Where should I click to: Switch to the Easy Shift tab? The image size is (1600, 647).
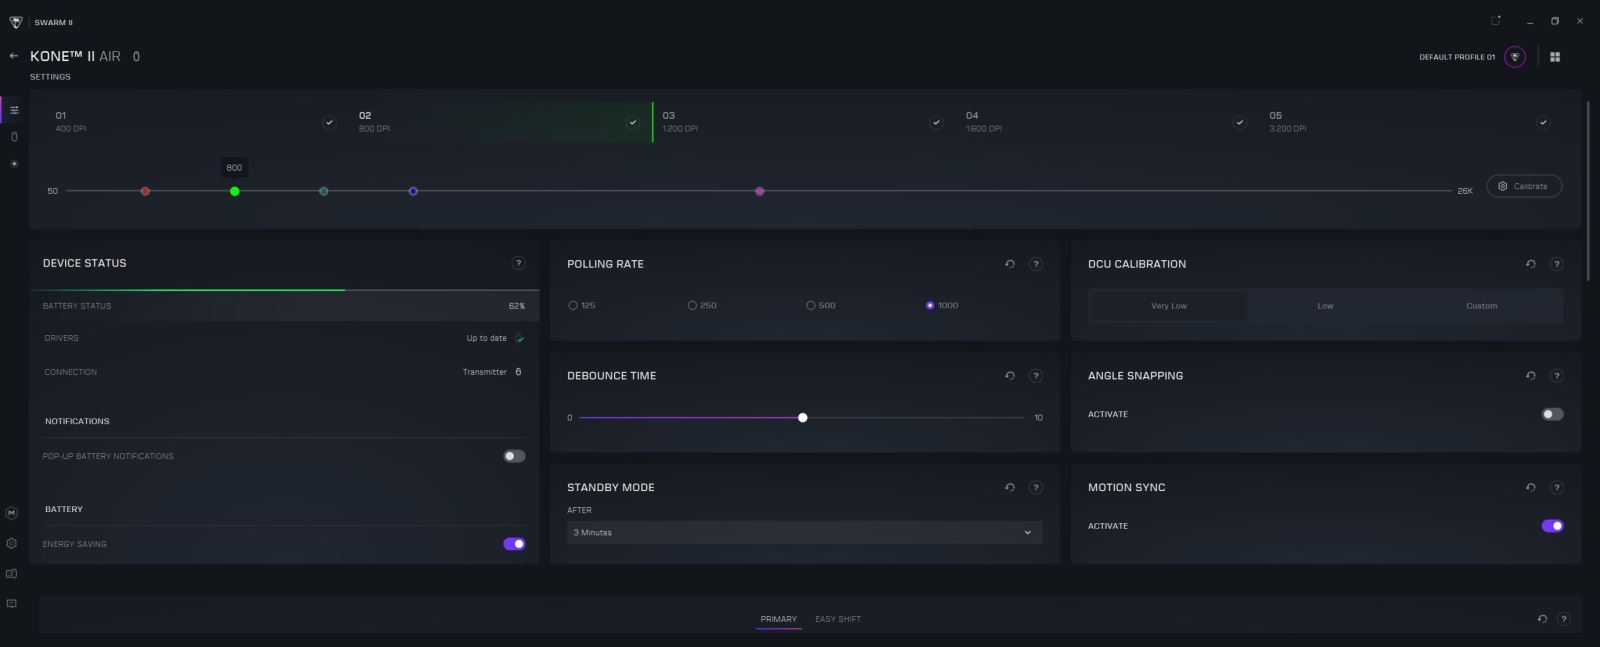(x=838, y=619)
